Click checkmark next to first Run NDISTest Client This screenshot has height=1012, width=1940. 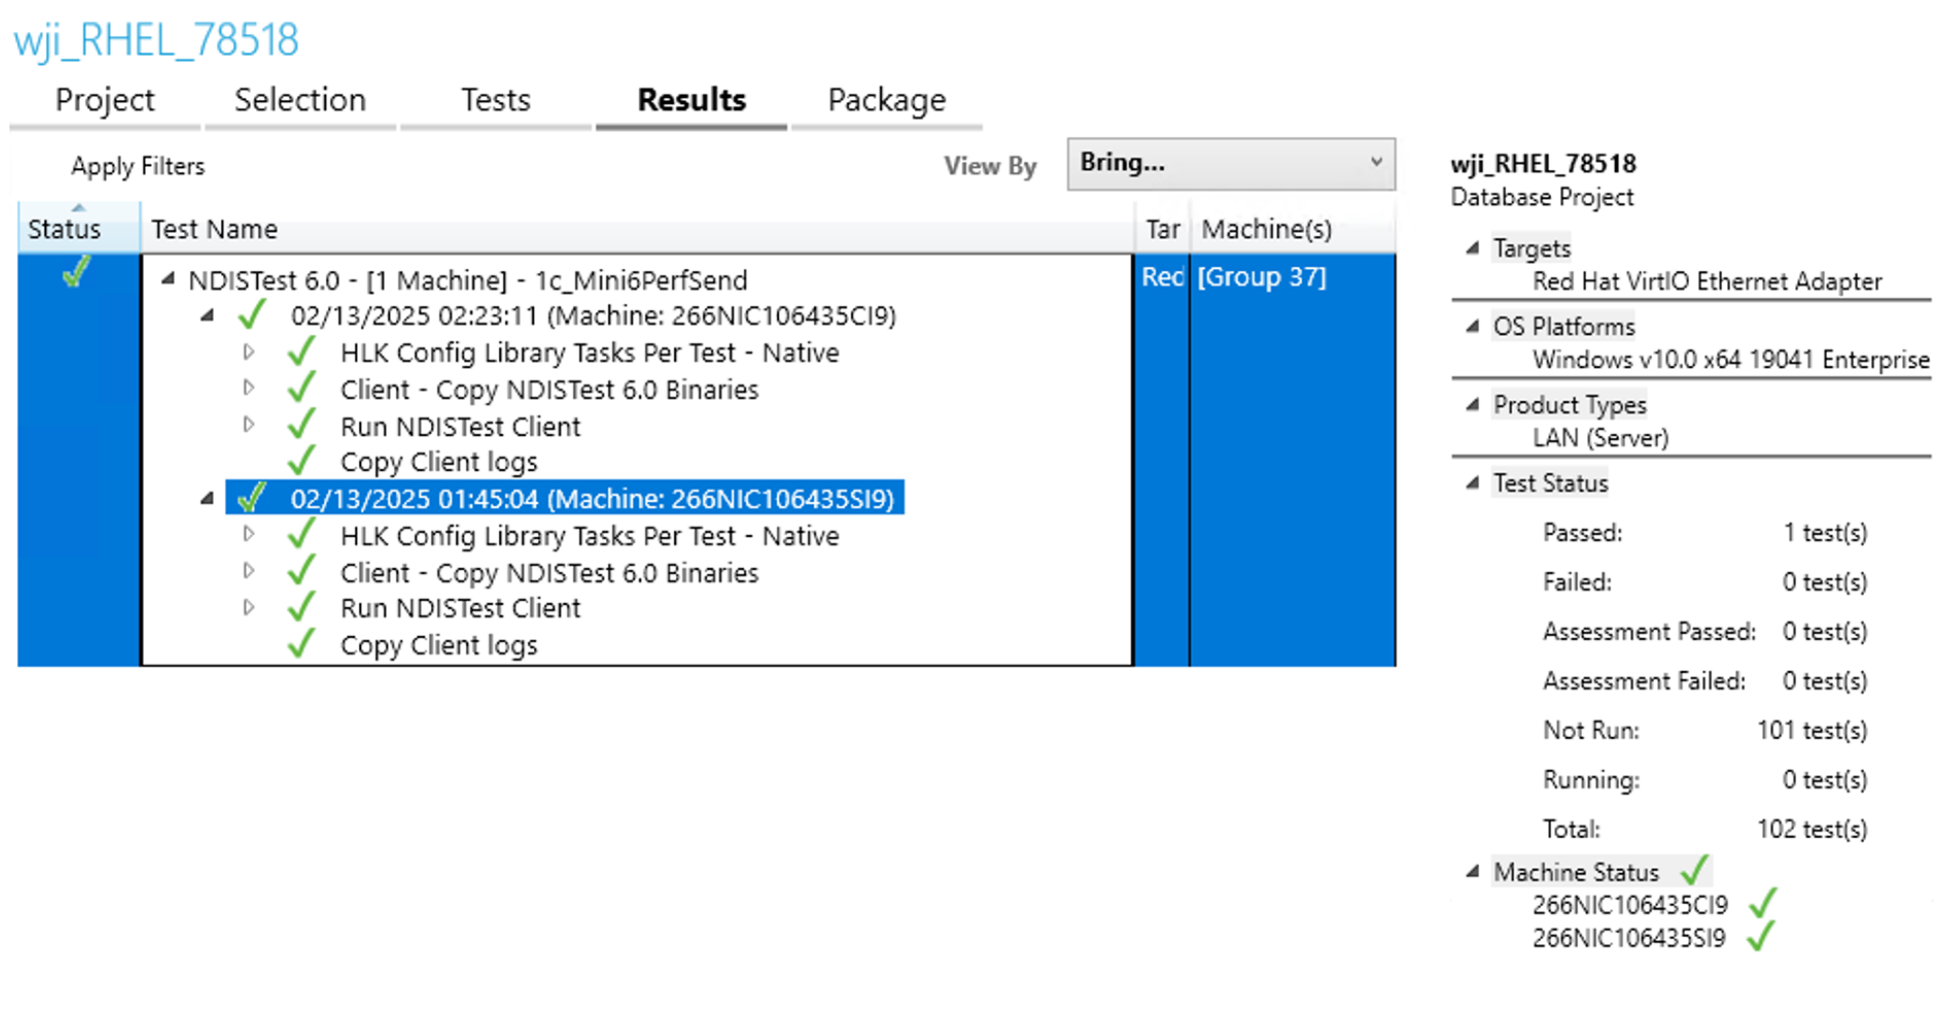pyautogui.click(x=301, y=426)
